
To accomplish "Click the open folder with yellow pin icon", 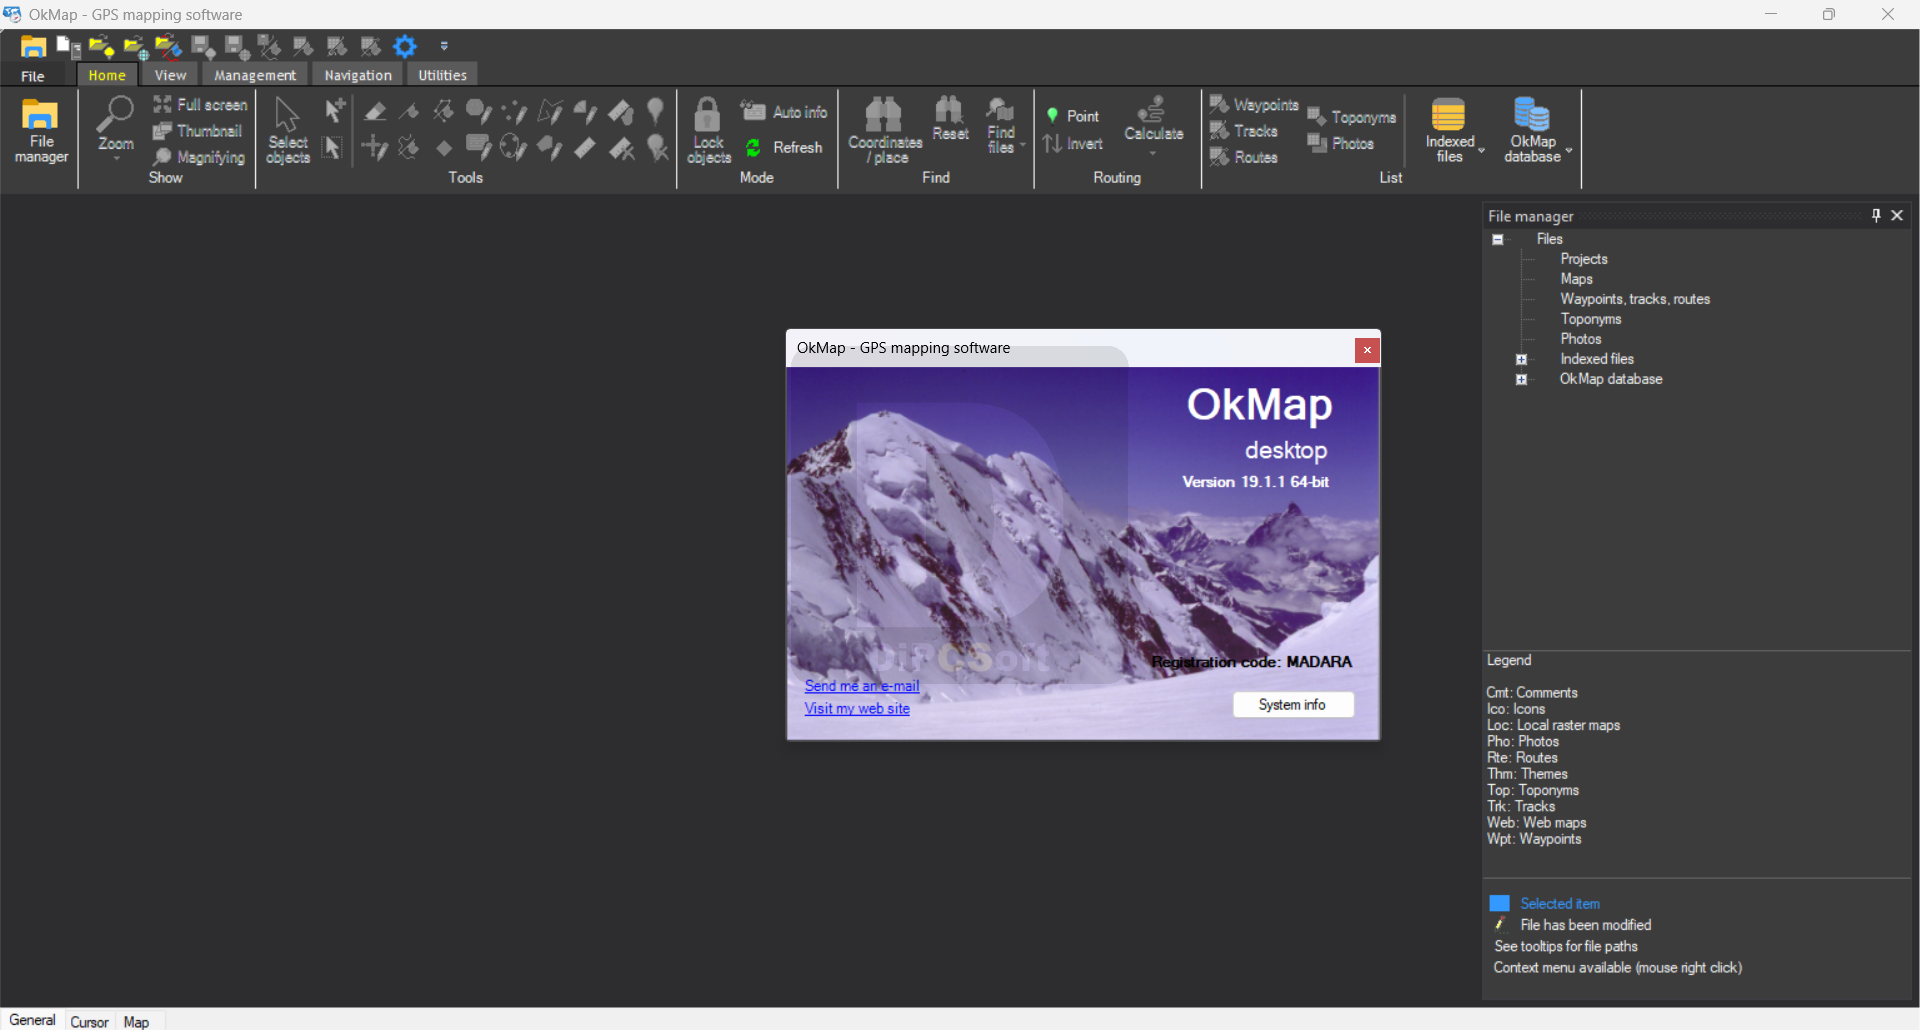I will pos(101,46).
